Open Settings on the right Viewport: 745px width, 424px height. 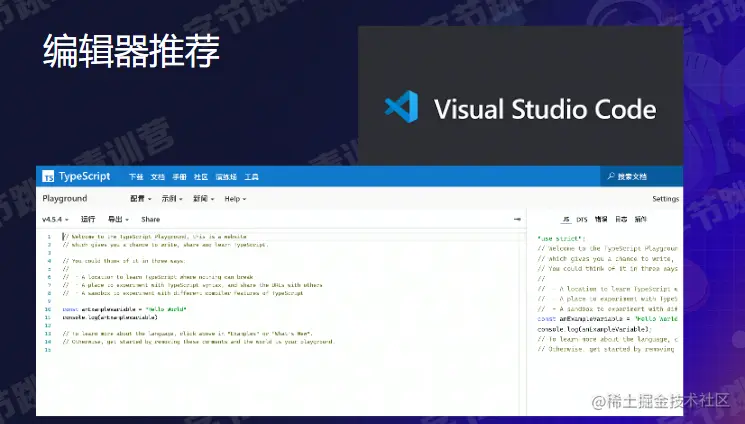[665, 199]
